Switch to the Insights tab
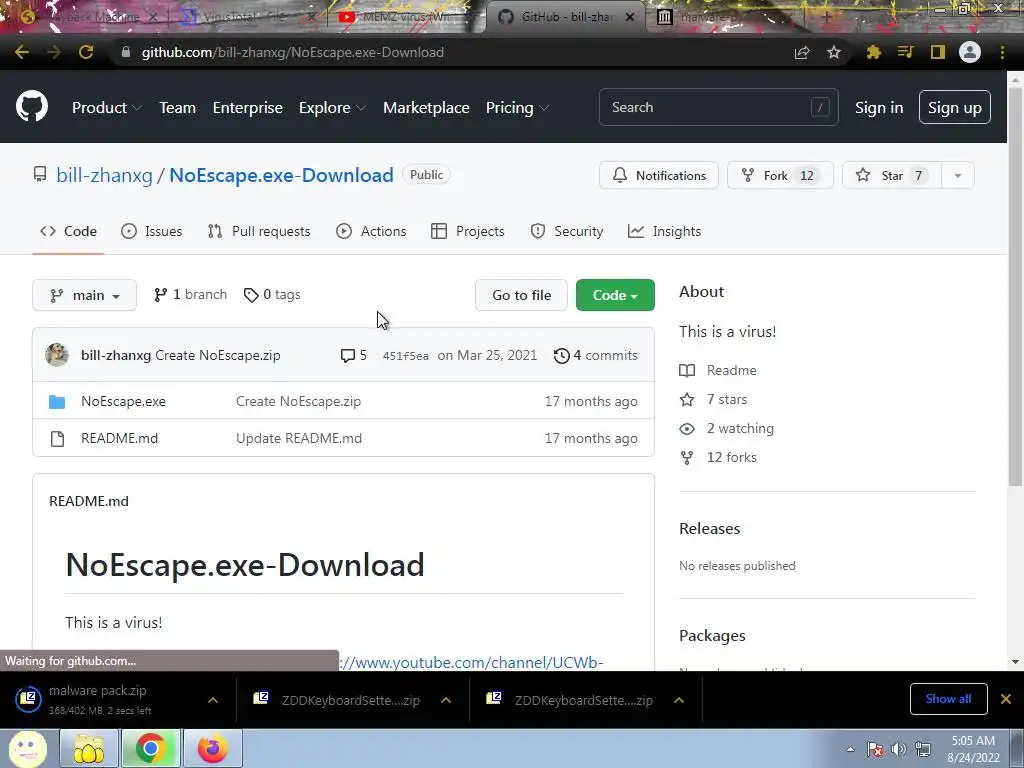Image resolution: width=1024 pixels, height=768 pixels. coord(664,231)
